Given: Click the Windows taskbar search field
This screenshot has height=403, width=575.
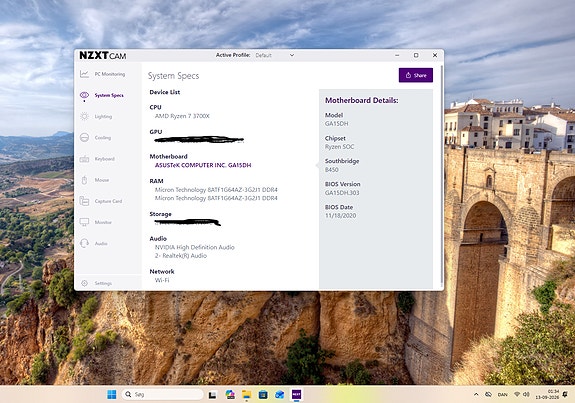Looking at the screenshot, I should (x=162, y=394).
